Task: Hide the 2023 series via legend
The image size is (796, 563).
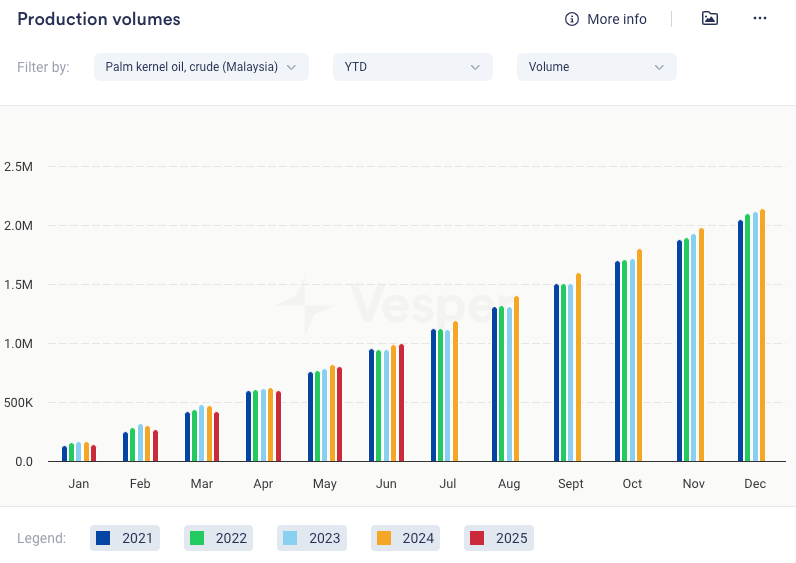Action: (311, 538)
